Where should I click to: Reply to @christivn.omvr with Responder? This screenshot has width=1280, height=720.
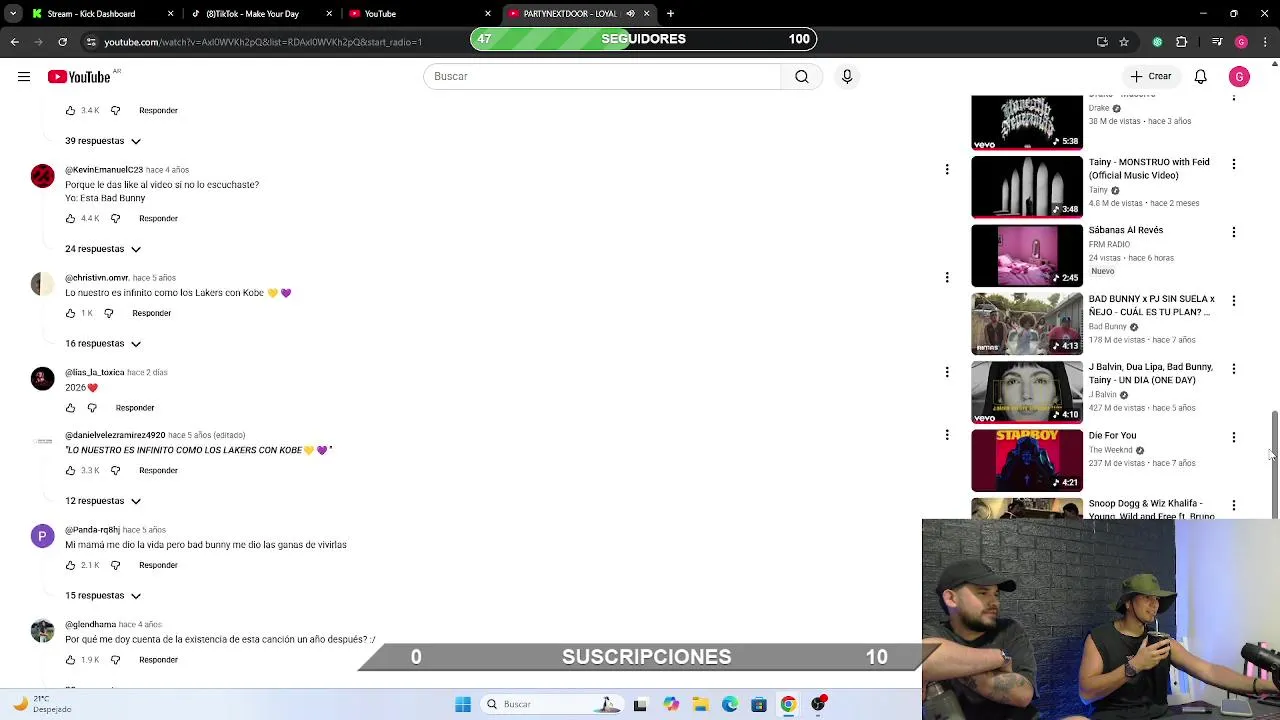click(x=152, y=313)
